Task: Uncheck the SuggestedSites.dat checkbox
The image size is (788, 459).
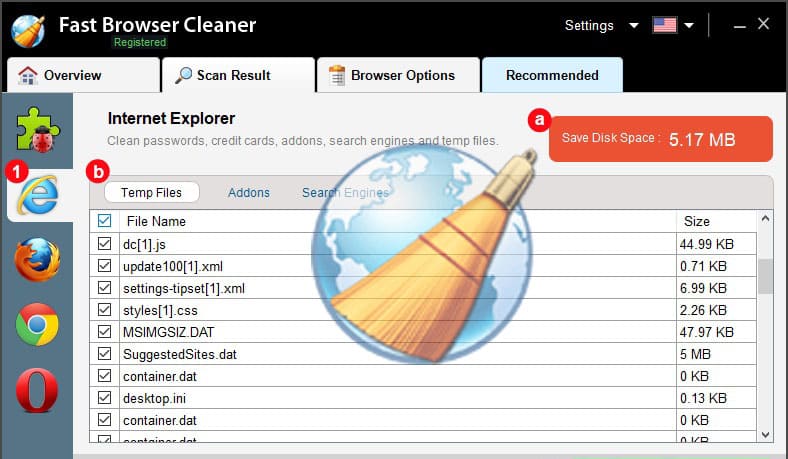Action: [105, 354]
